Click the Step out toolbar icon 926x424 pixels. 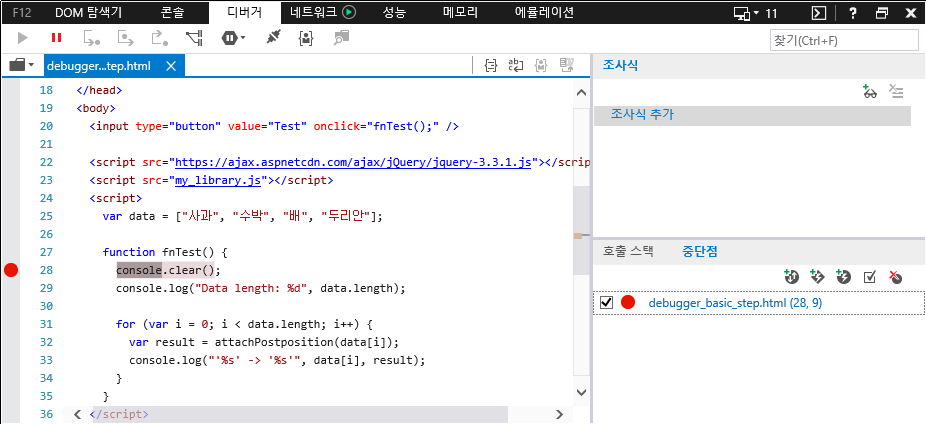pos(159,38)
